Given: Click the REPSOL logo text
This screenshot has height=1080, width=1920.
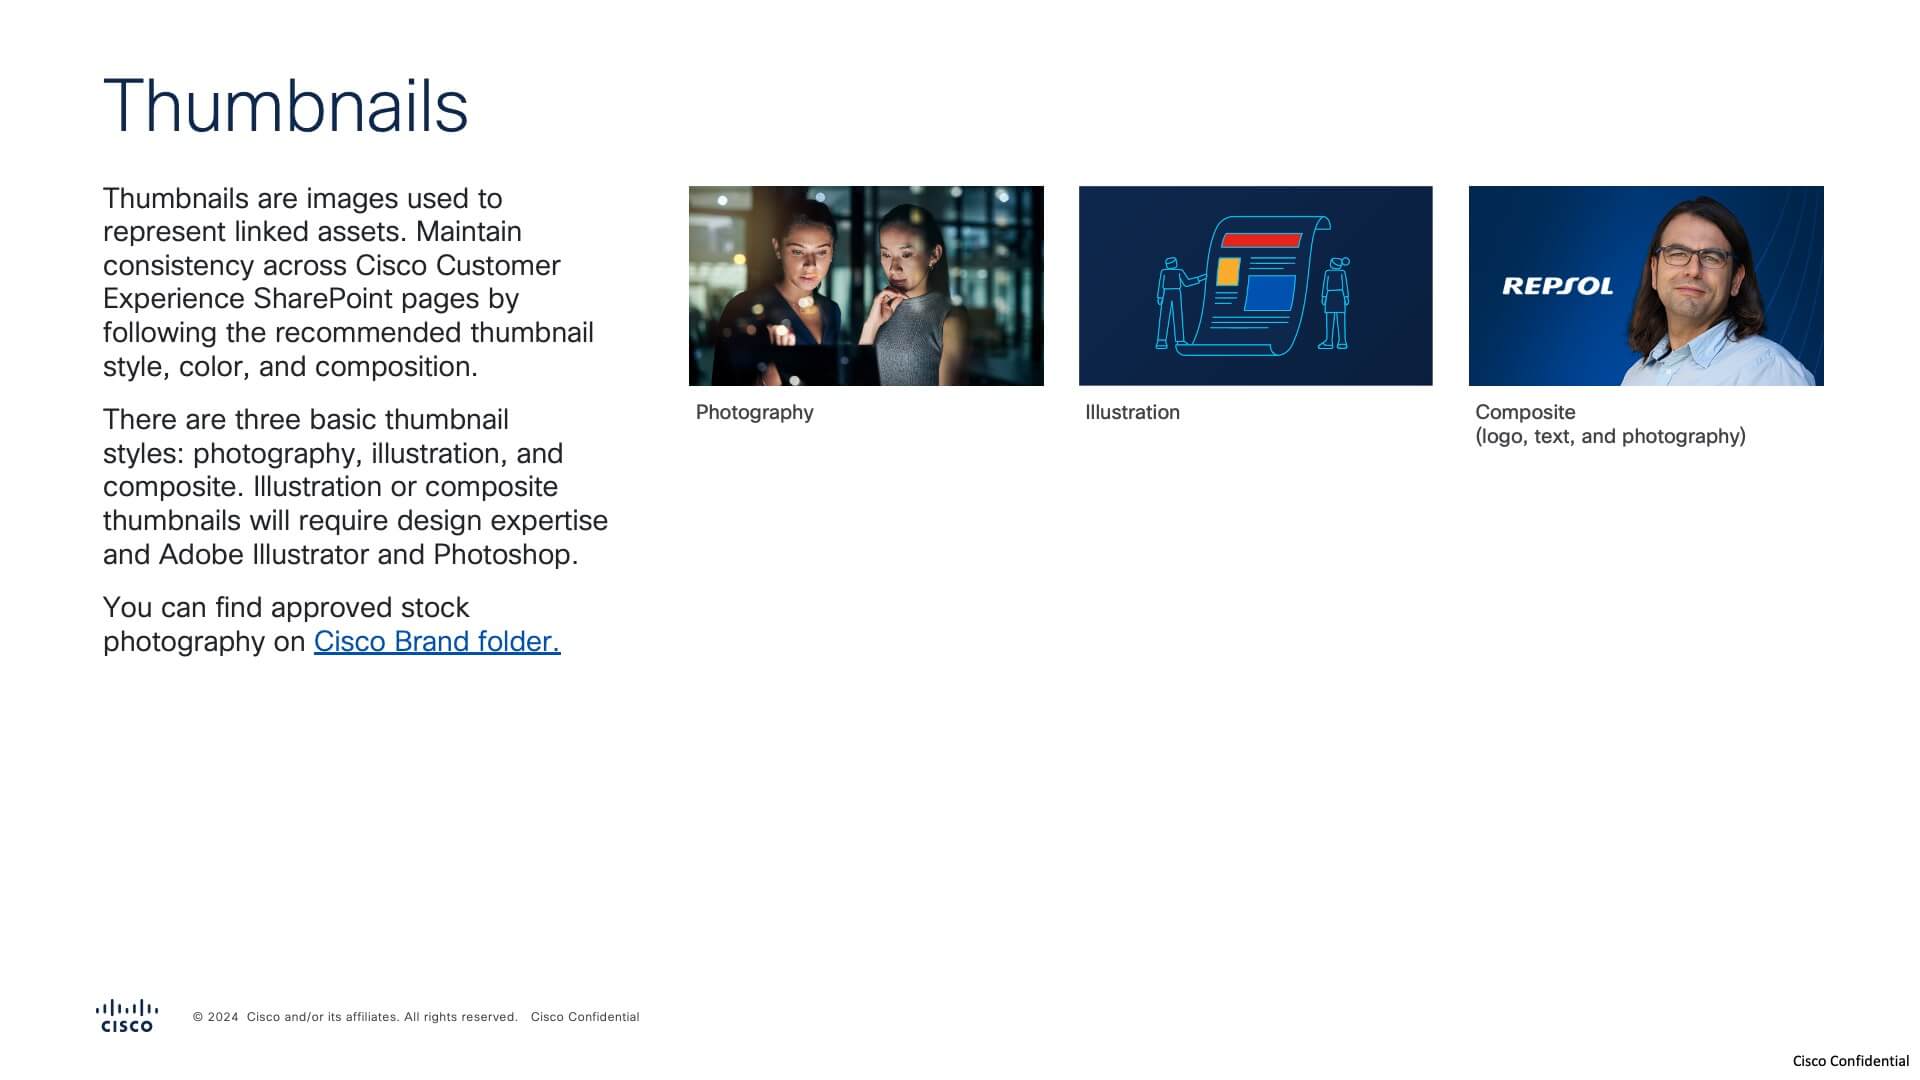Looking at the screenshot, I should tap(1557, 286).
